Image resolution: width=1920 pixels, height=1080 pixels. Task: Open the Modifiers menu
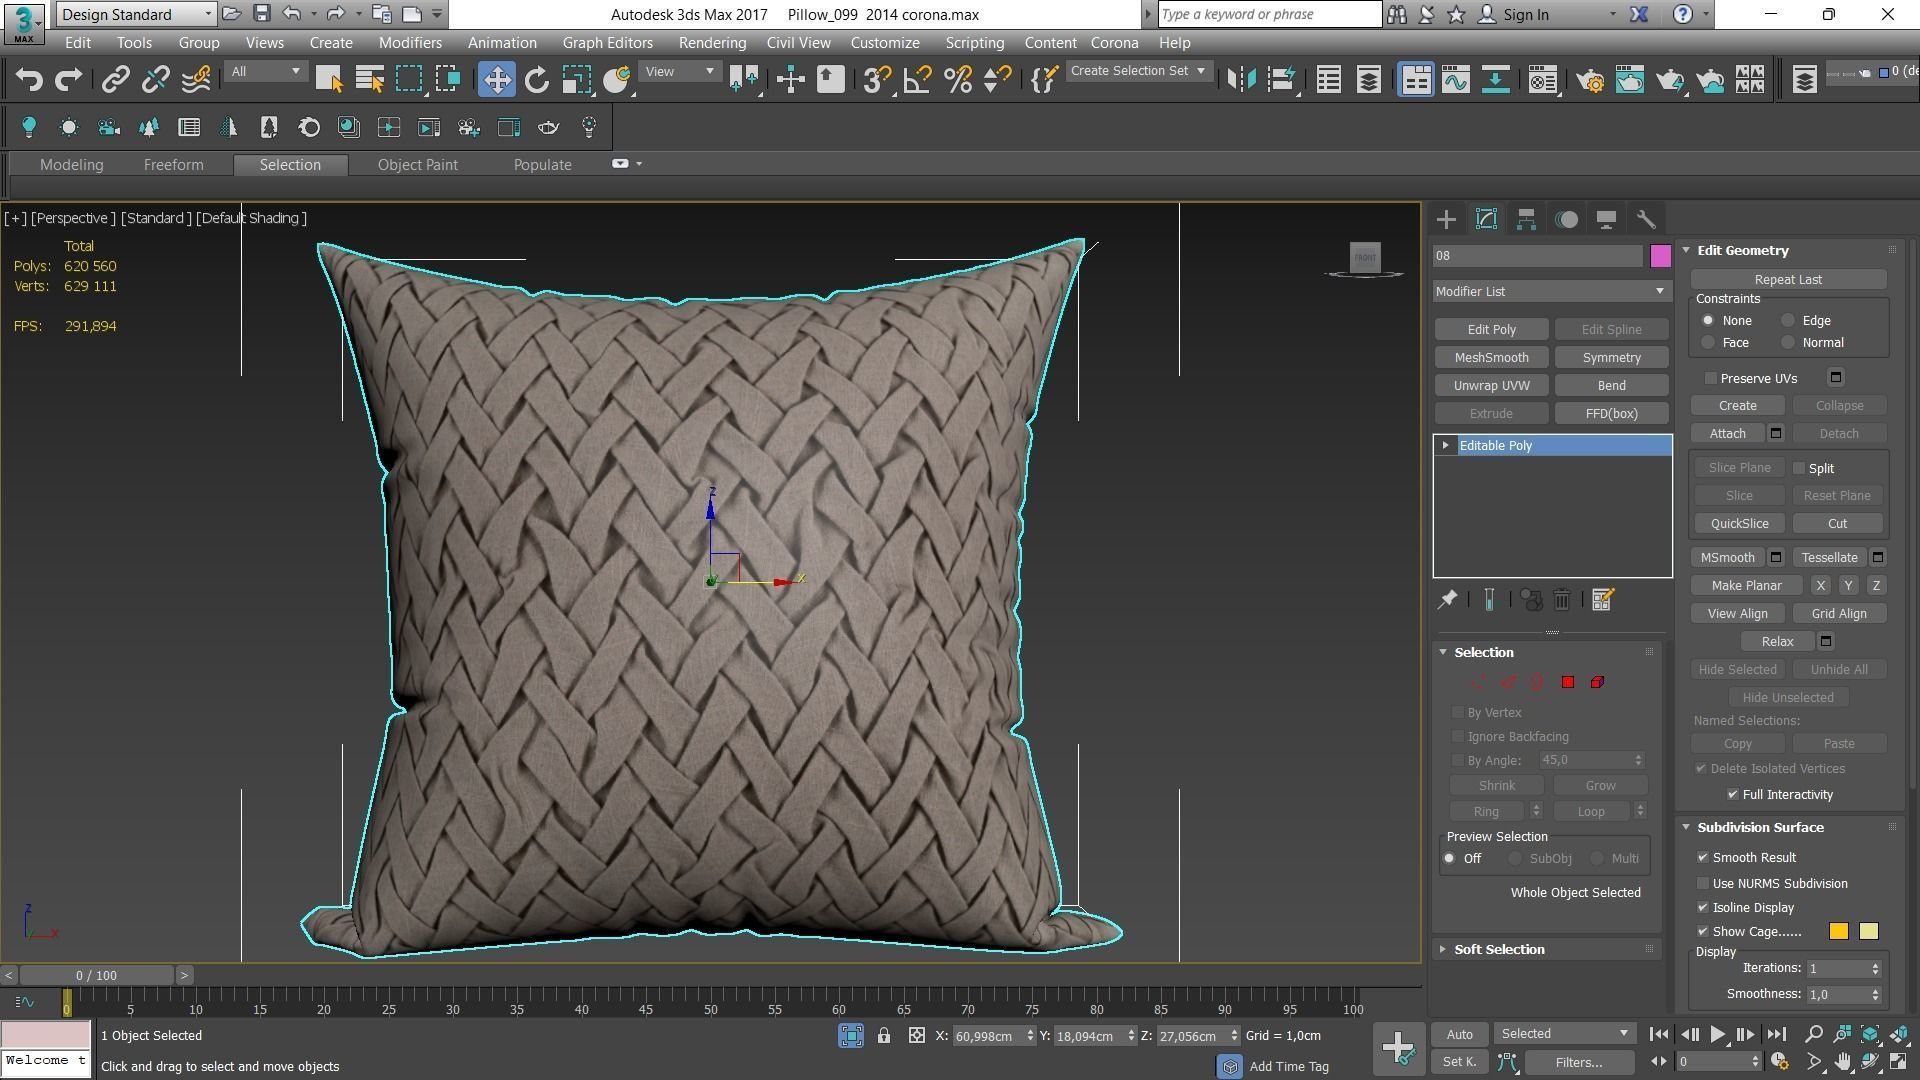pos(410,43)
